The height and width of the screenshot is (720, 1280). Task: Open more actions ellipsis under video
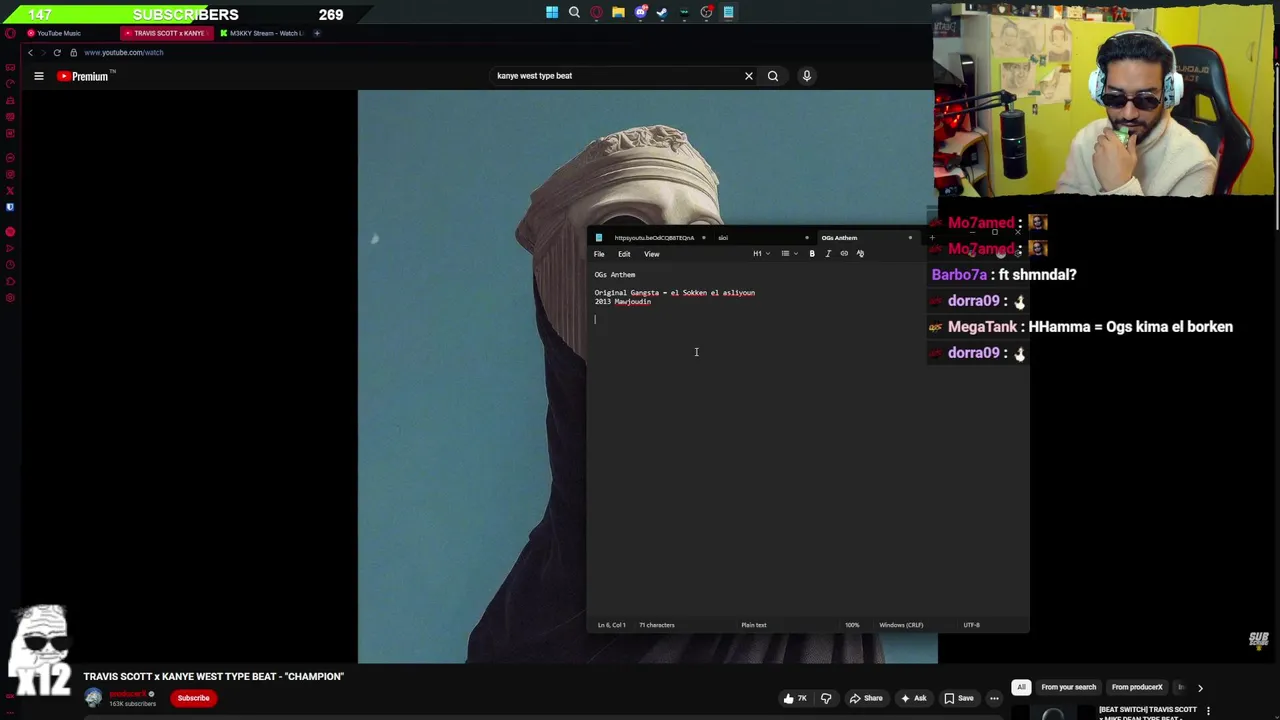994,698
